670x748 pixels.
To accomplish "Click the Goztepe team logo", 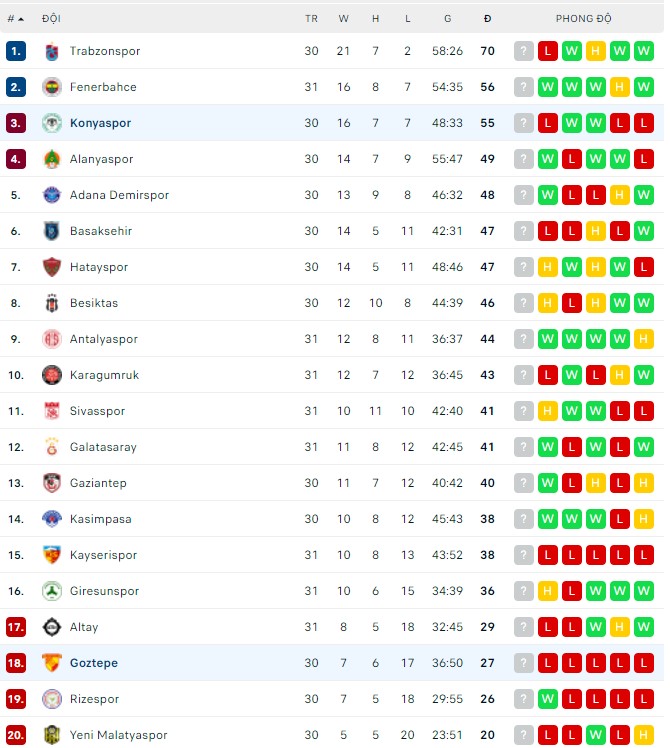I will pyautogui.click(x=52, y=663).
